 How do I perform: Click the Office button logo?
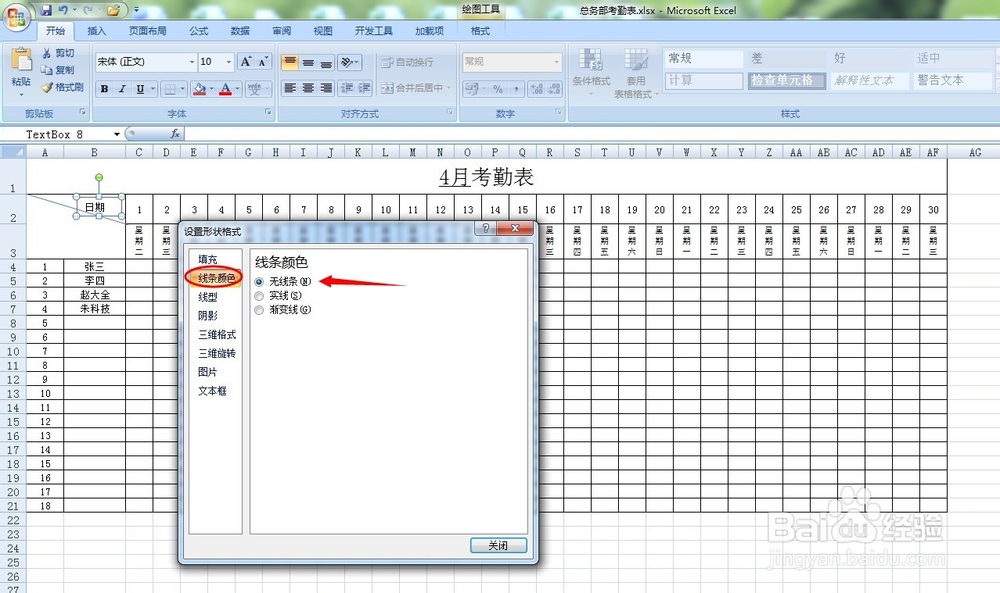pyautogui.click(x=17, y=17)
